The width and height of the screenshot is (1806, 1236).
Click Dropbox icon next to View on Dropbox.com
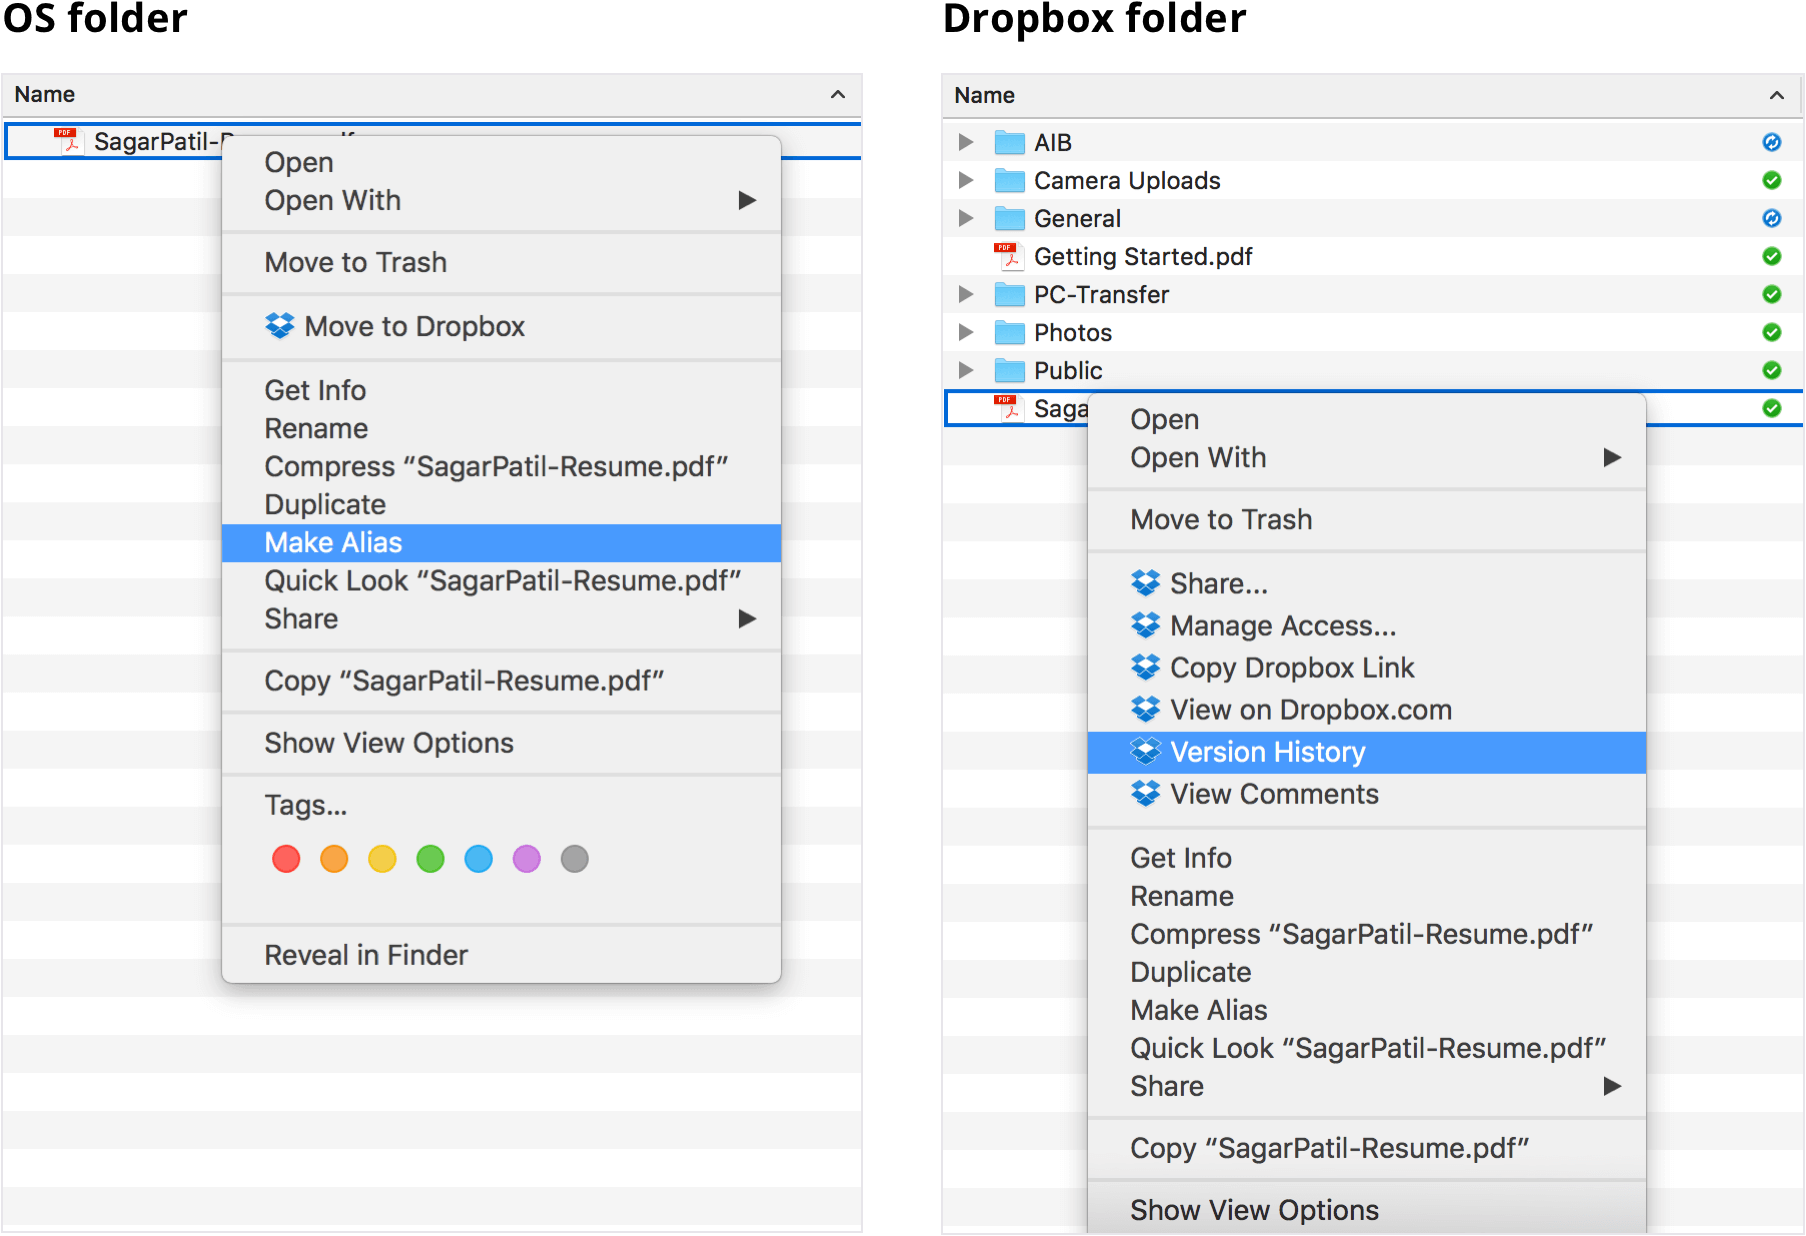pos(1146,709)
